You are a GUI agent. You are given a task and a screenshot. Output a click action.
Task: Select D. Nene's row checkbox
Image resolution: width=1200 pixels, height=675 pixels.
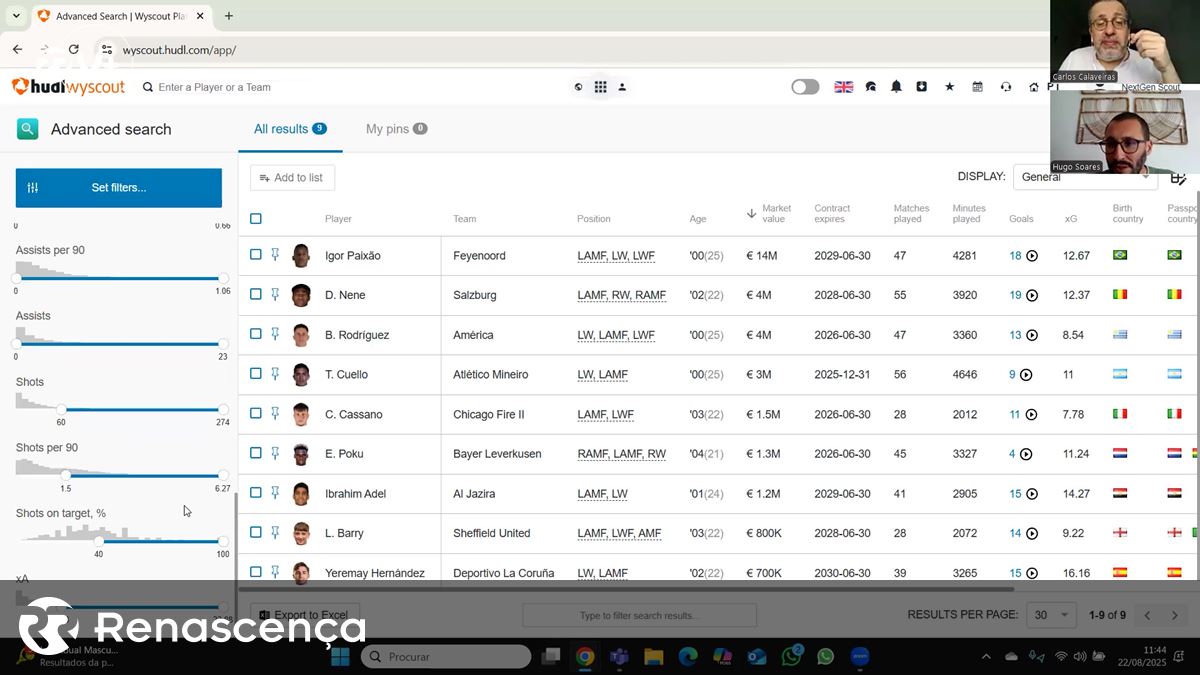pos(256,294)
